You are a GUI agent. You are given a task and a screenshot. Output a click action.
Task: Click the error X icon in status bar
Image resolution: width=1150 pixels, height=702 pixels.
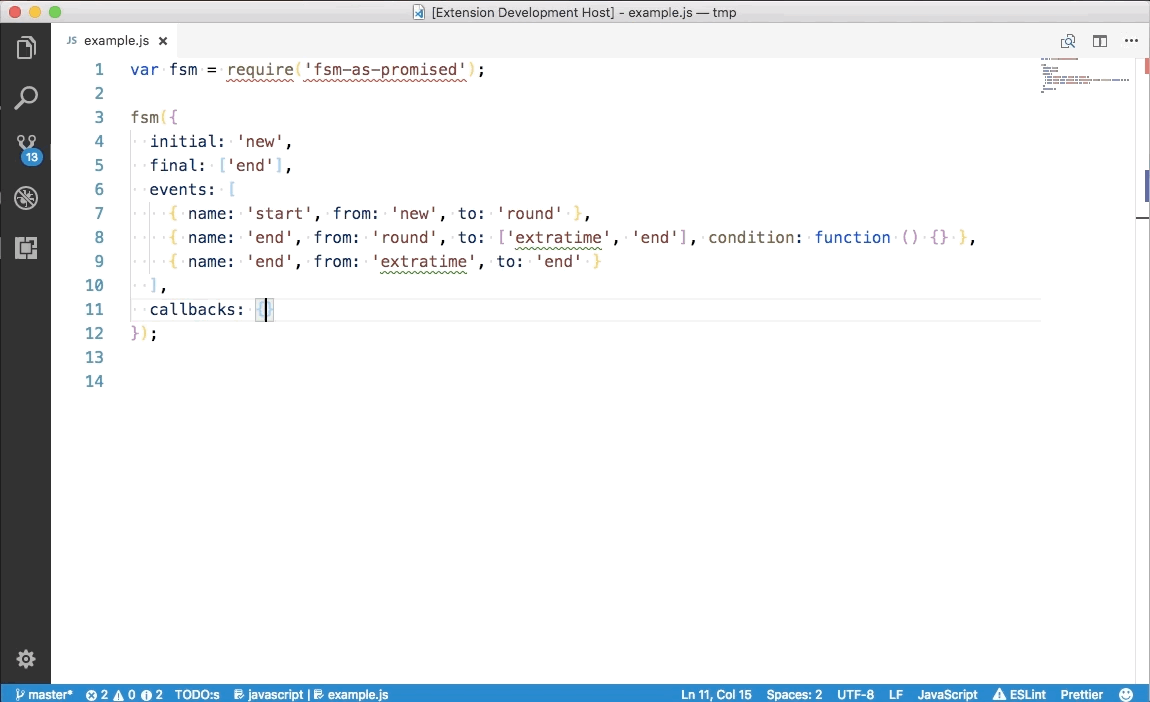click(x=91, y=695)
